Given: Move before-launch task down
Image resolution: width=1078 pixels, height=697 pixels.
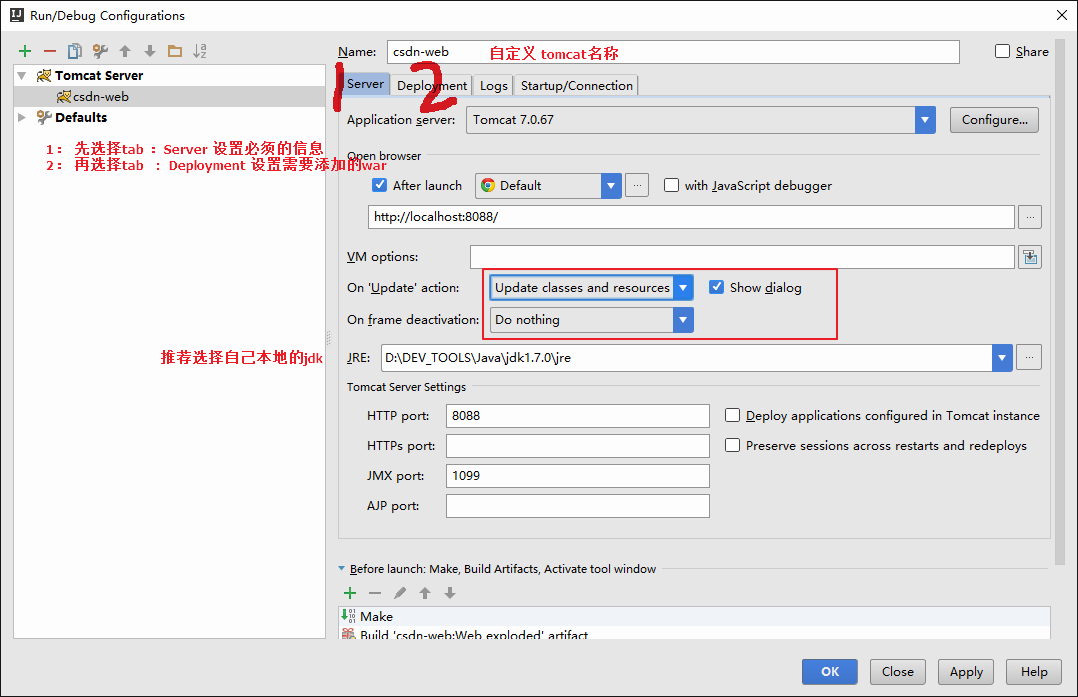Looking at the screenshot, I should pos(450,593).
